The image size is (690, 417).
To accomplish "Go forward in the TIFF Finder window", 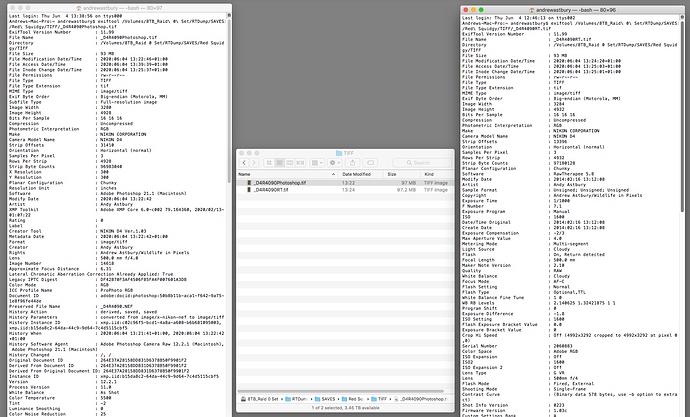I will tap(254, 163).
